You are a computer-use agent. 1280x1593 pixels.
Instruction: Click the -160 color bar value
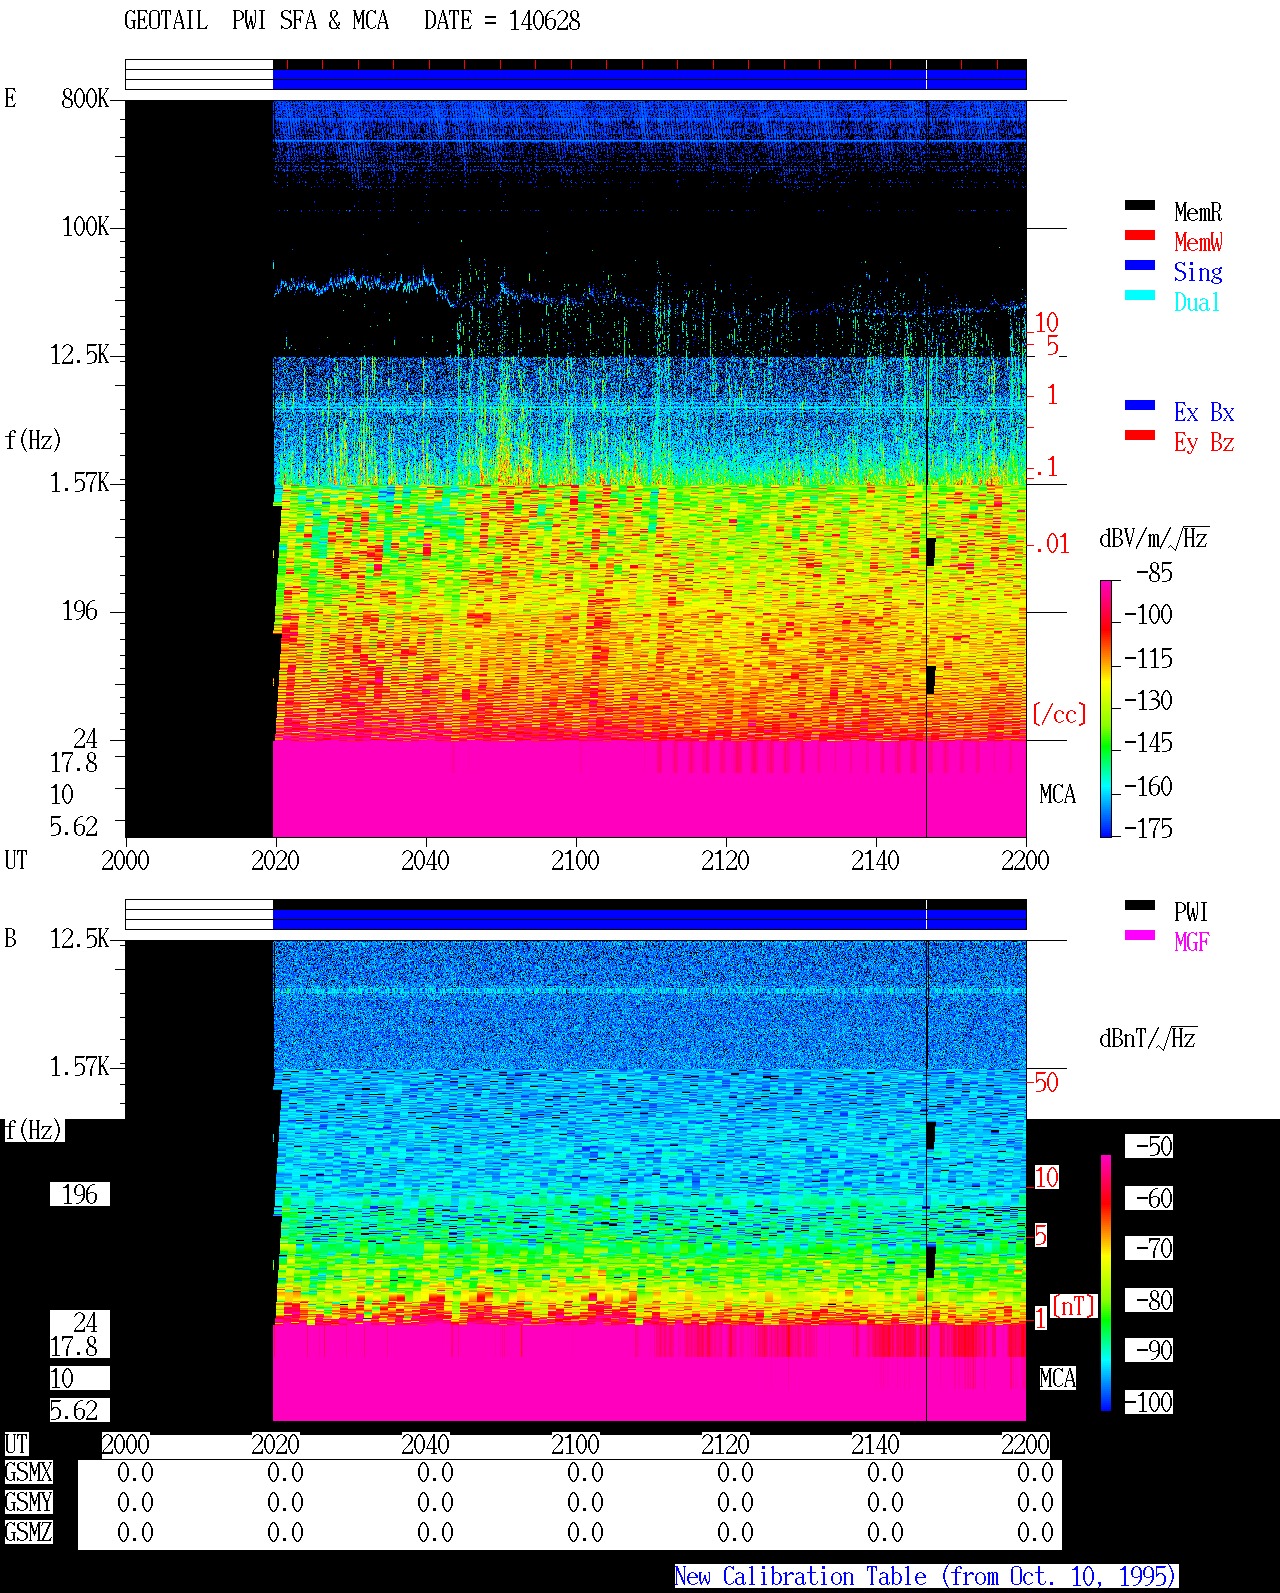(1148, 786)
